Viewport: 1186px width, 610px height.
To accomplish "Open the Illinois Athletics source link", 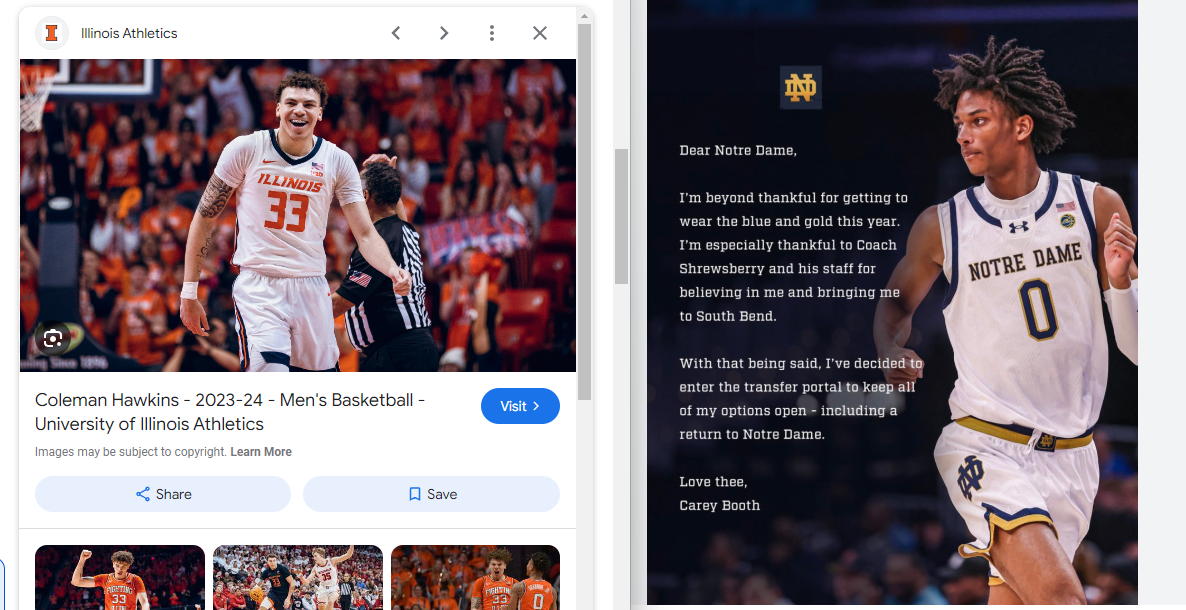I will click(129, 33).
